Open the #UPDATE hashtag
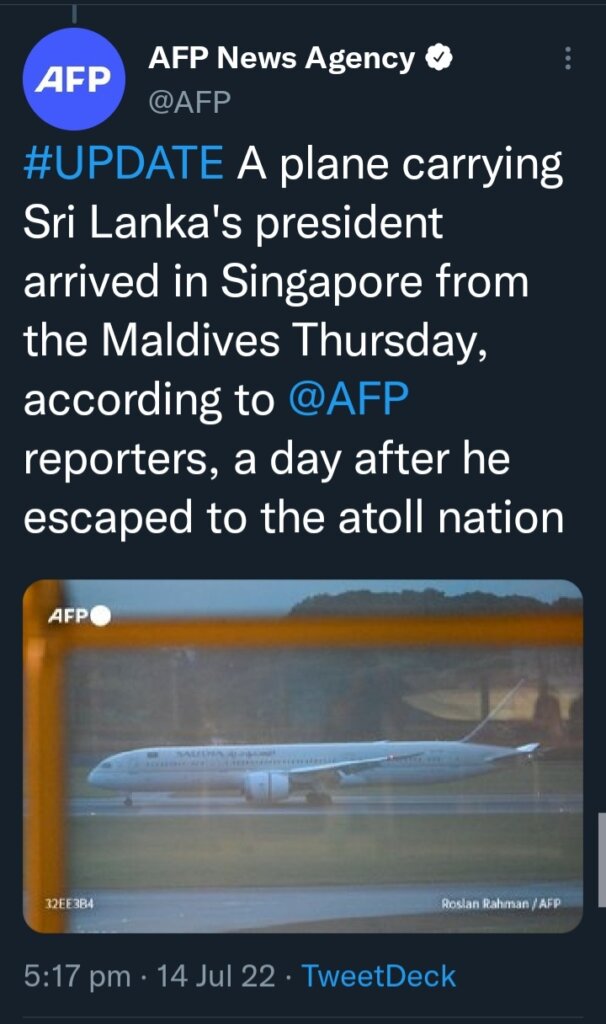Viewport: 606px width, 1024px height. tap(123, 163)
